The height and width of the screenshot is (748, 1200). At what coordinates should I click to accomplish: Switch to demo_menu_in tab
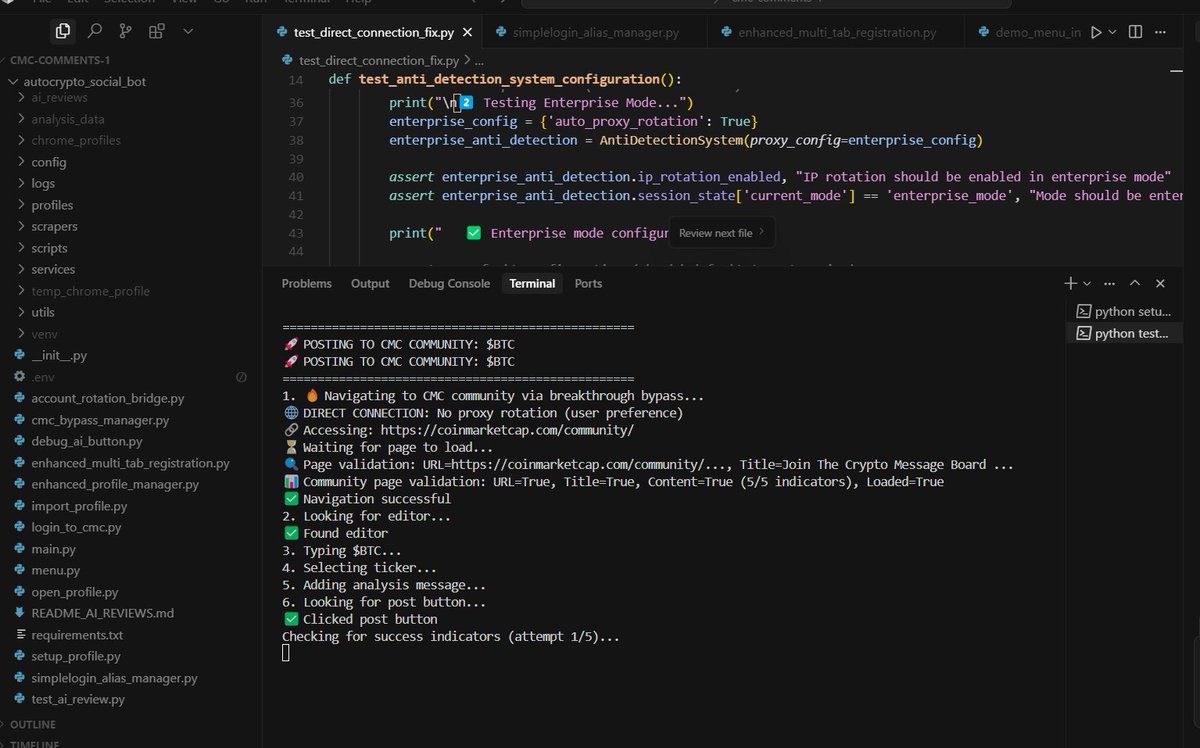[1030, 32]
